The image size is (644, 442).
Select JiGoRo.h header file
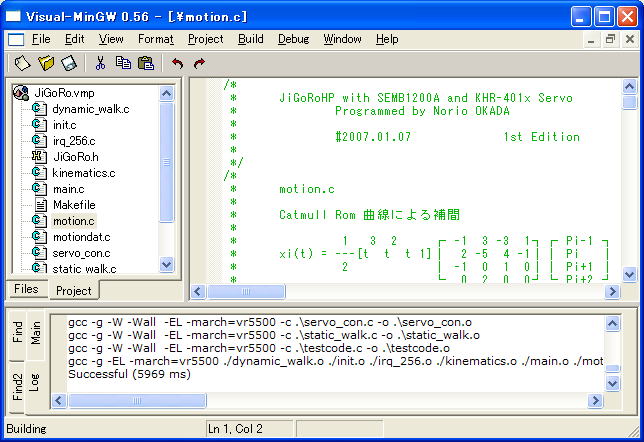pos(76,157)
